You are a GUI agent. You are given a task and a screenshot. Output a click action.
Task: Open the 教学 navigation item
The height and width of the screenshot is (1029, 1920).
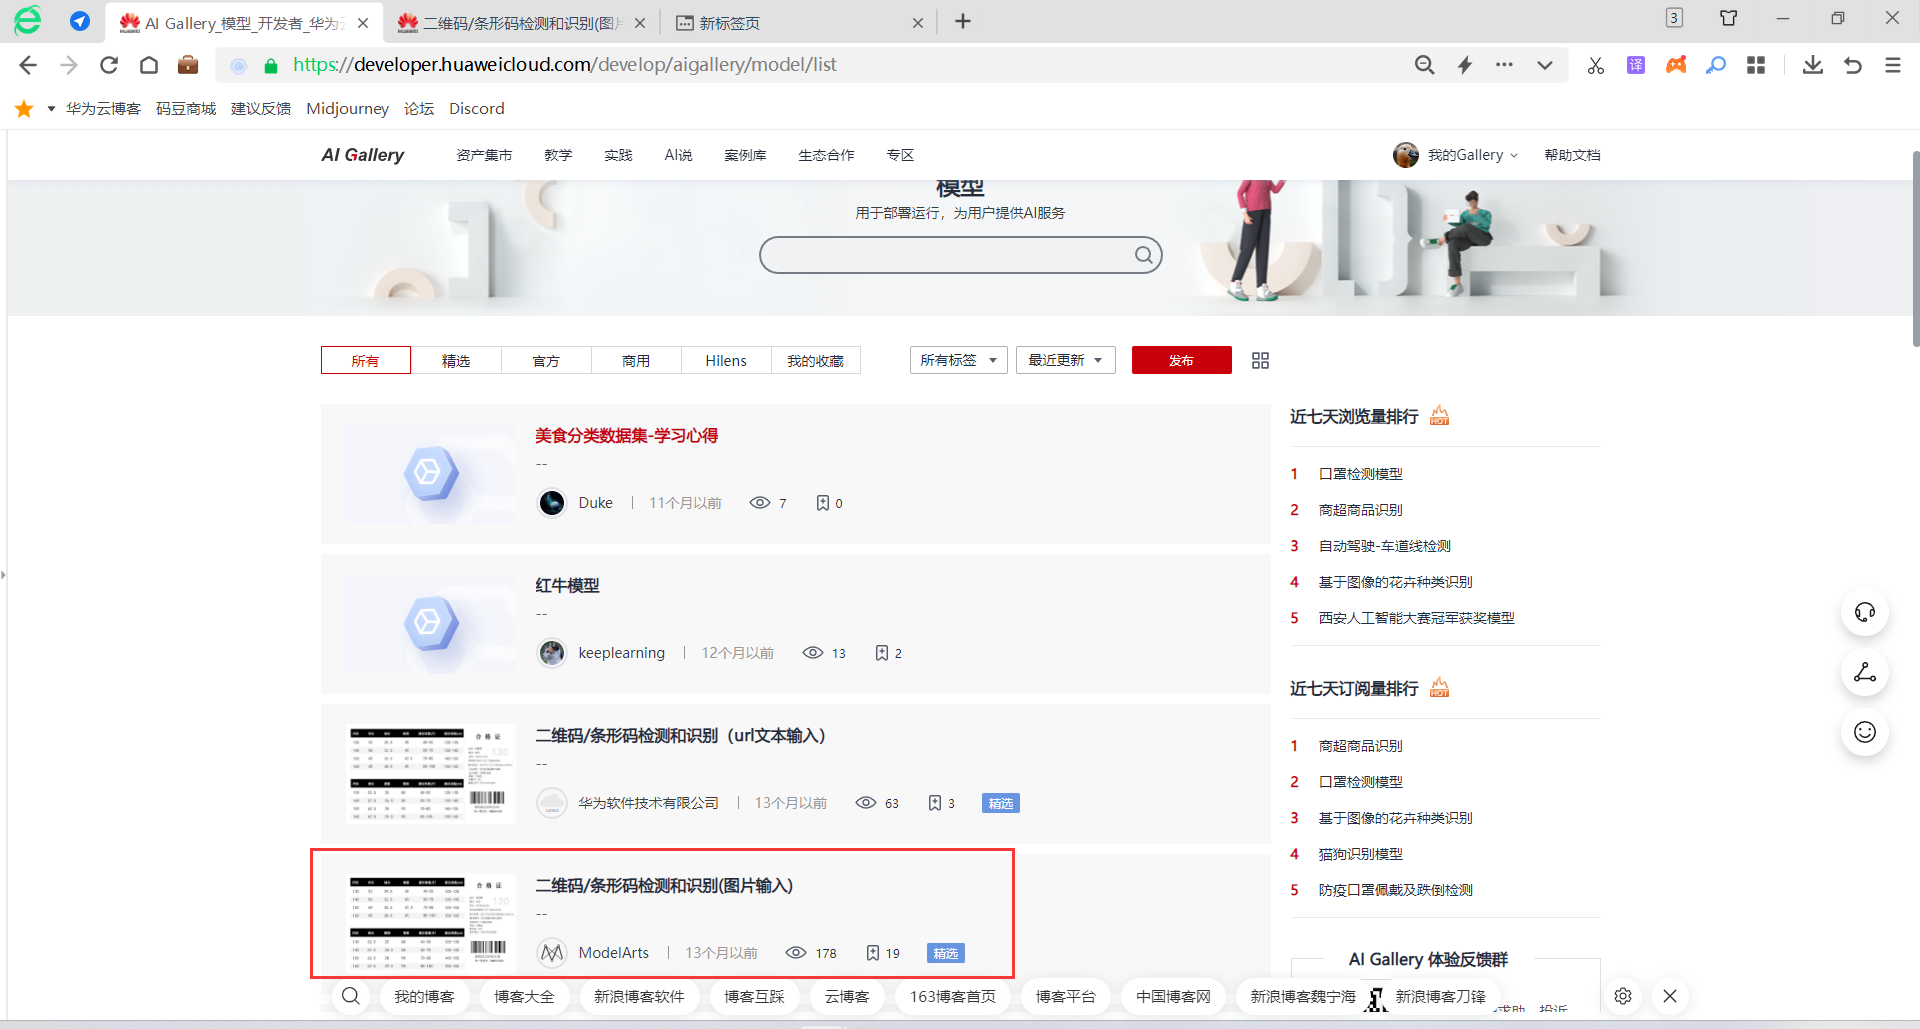click(x=558, y=155)
